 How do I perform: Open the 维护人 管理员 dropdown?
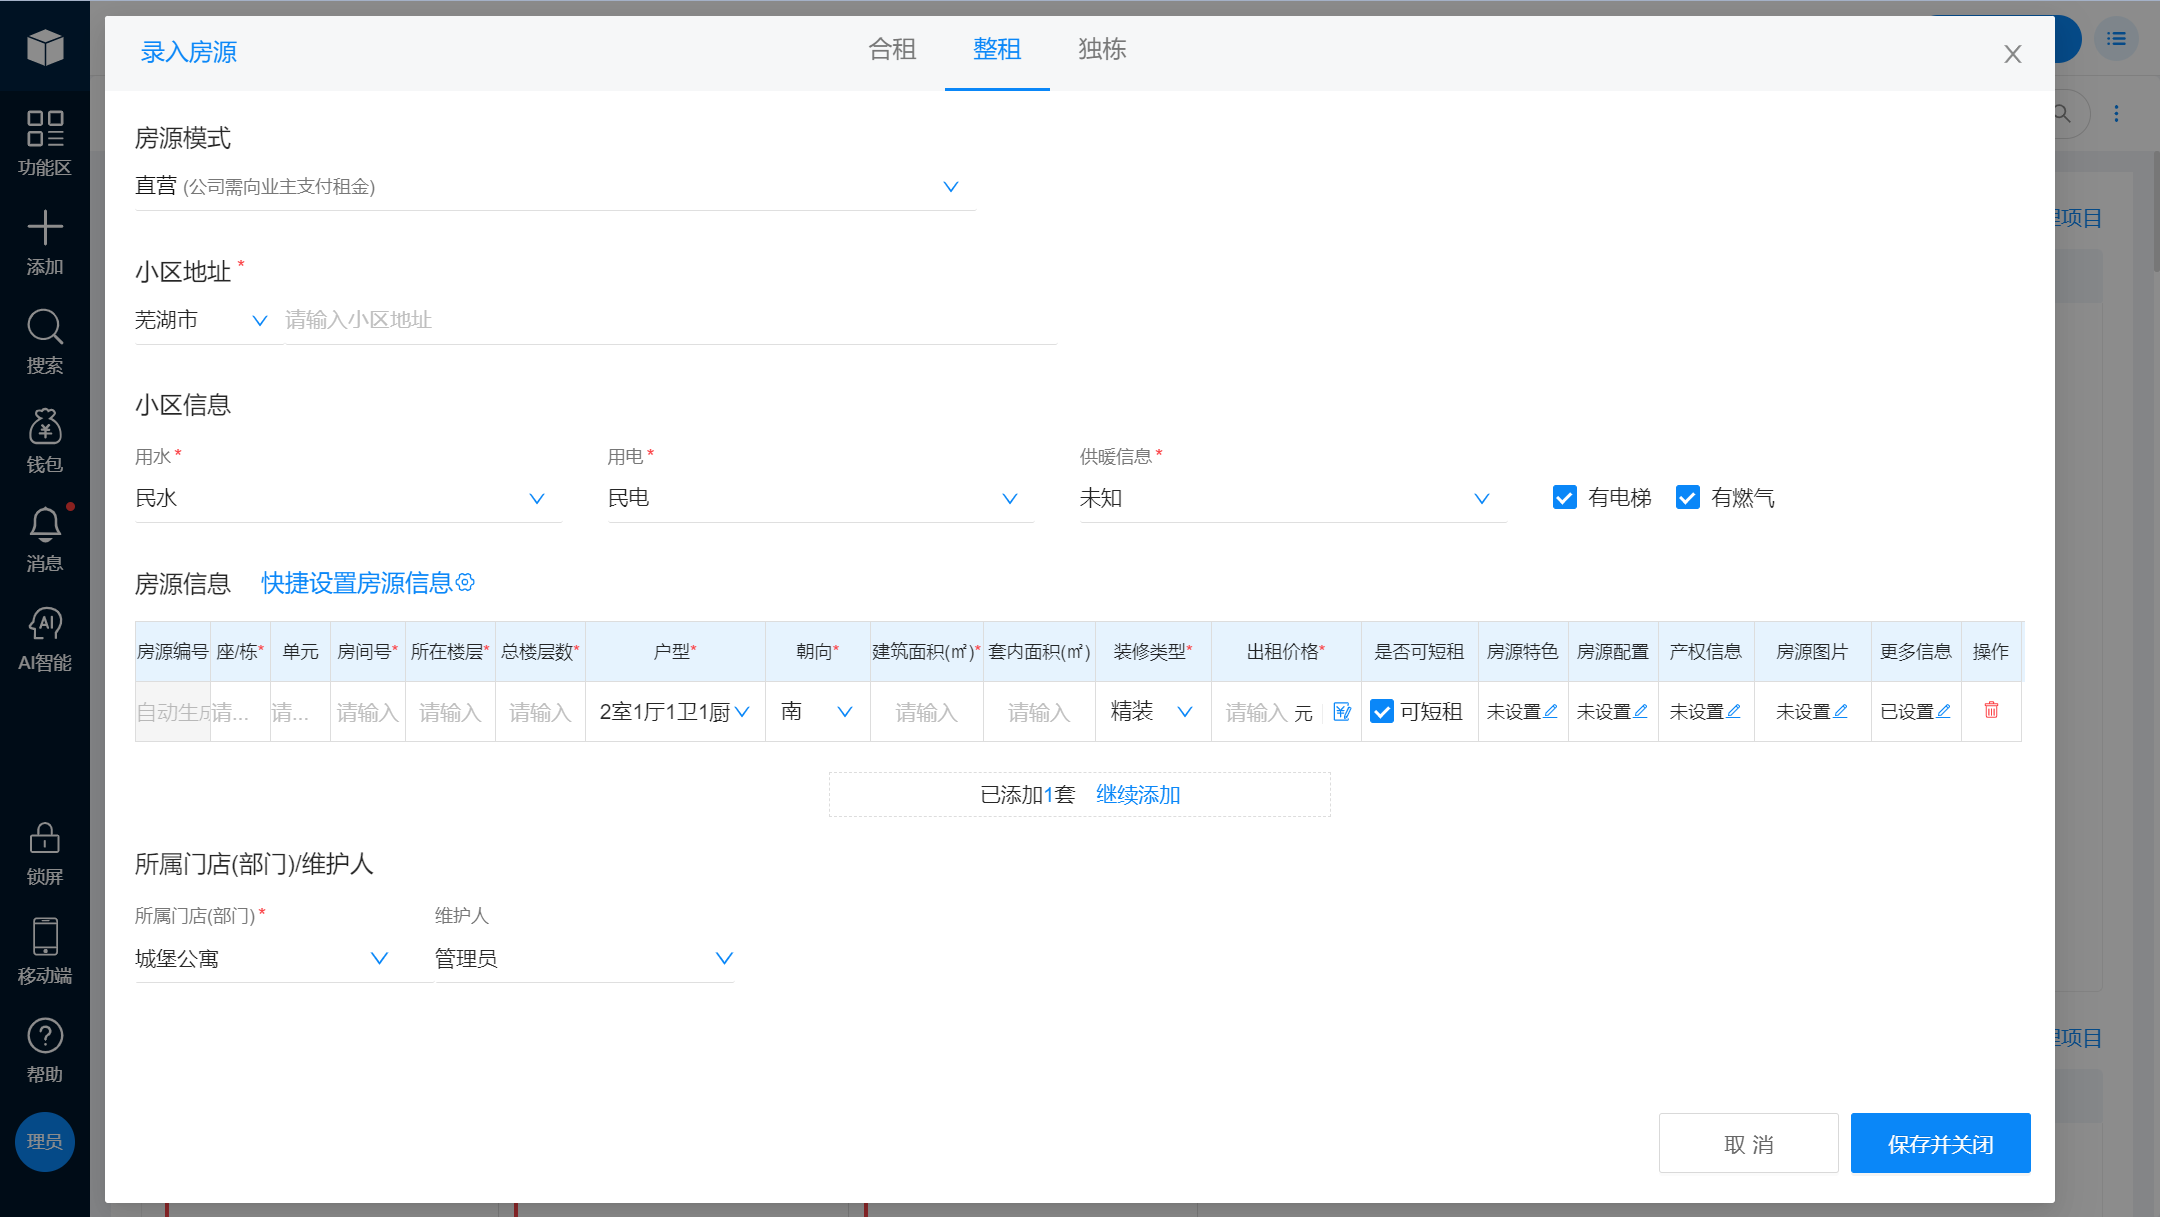pyautogui.click(x=584, y=958)
